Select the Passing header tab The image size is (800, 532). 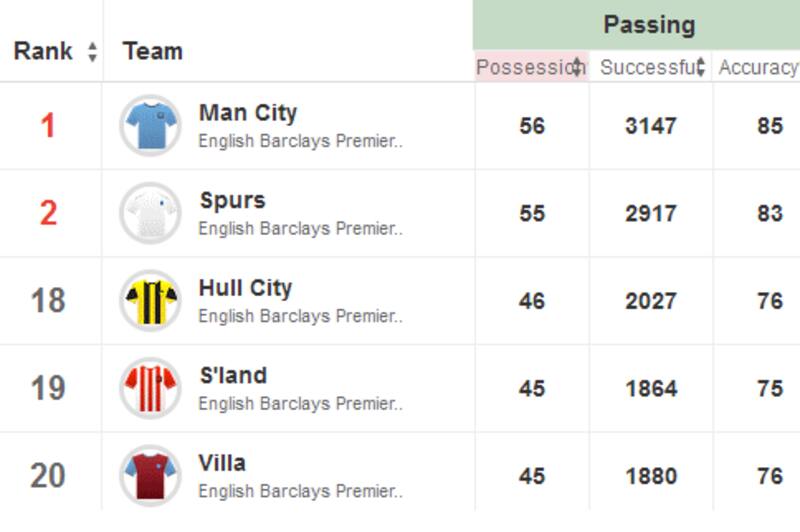coord(649,25)
